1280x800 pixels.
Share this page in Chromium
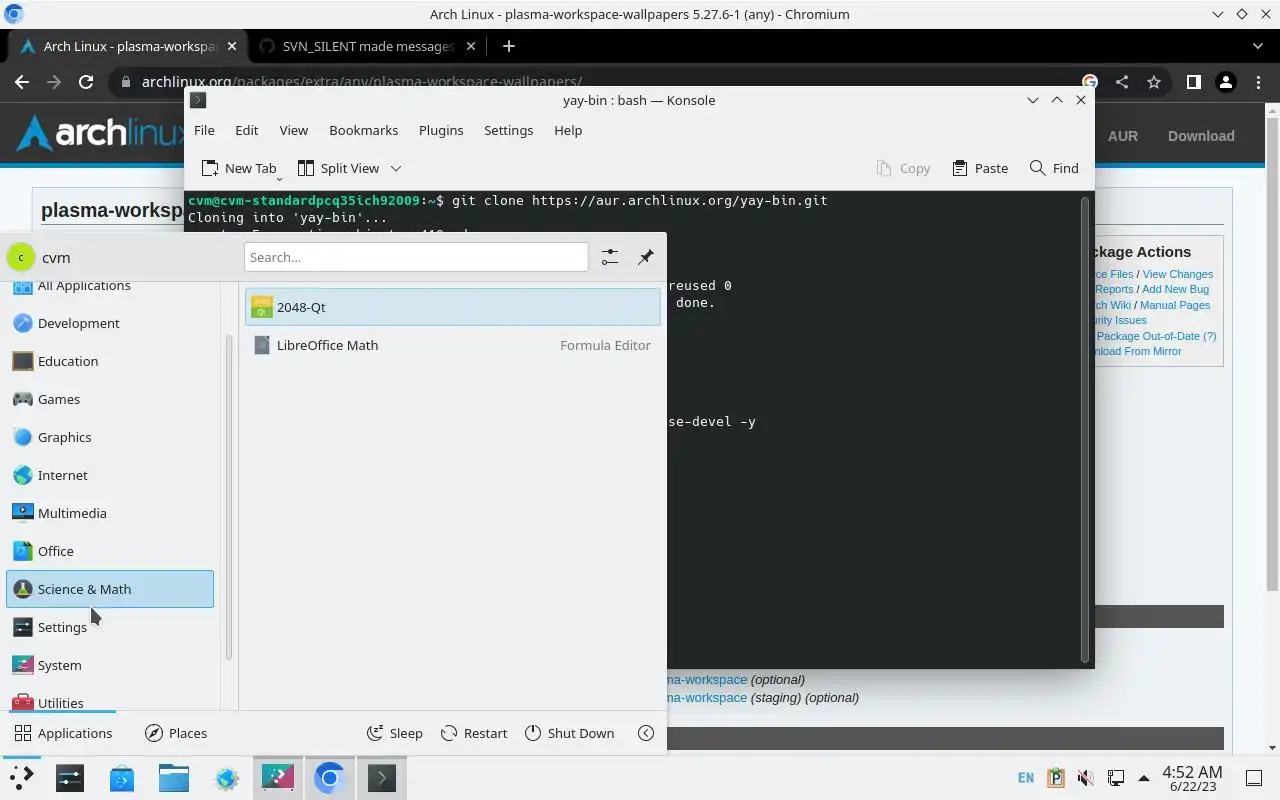pyautogui.click(x=1122, y=82)
